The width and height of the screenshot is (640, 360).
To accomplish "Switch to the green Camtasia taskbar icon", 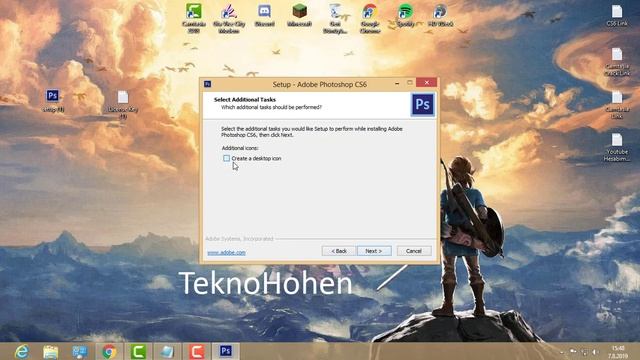I will [x=138, y=351].
